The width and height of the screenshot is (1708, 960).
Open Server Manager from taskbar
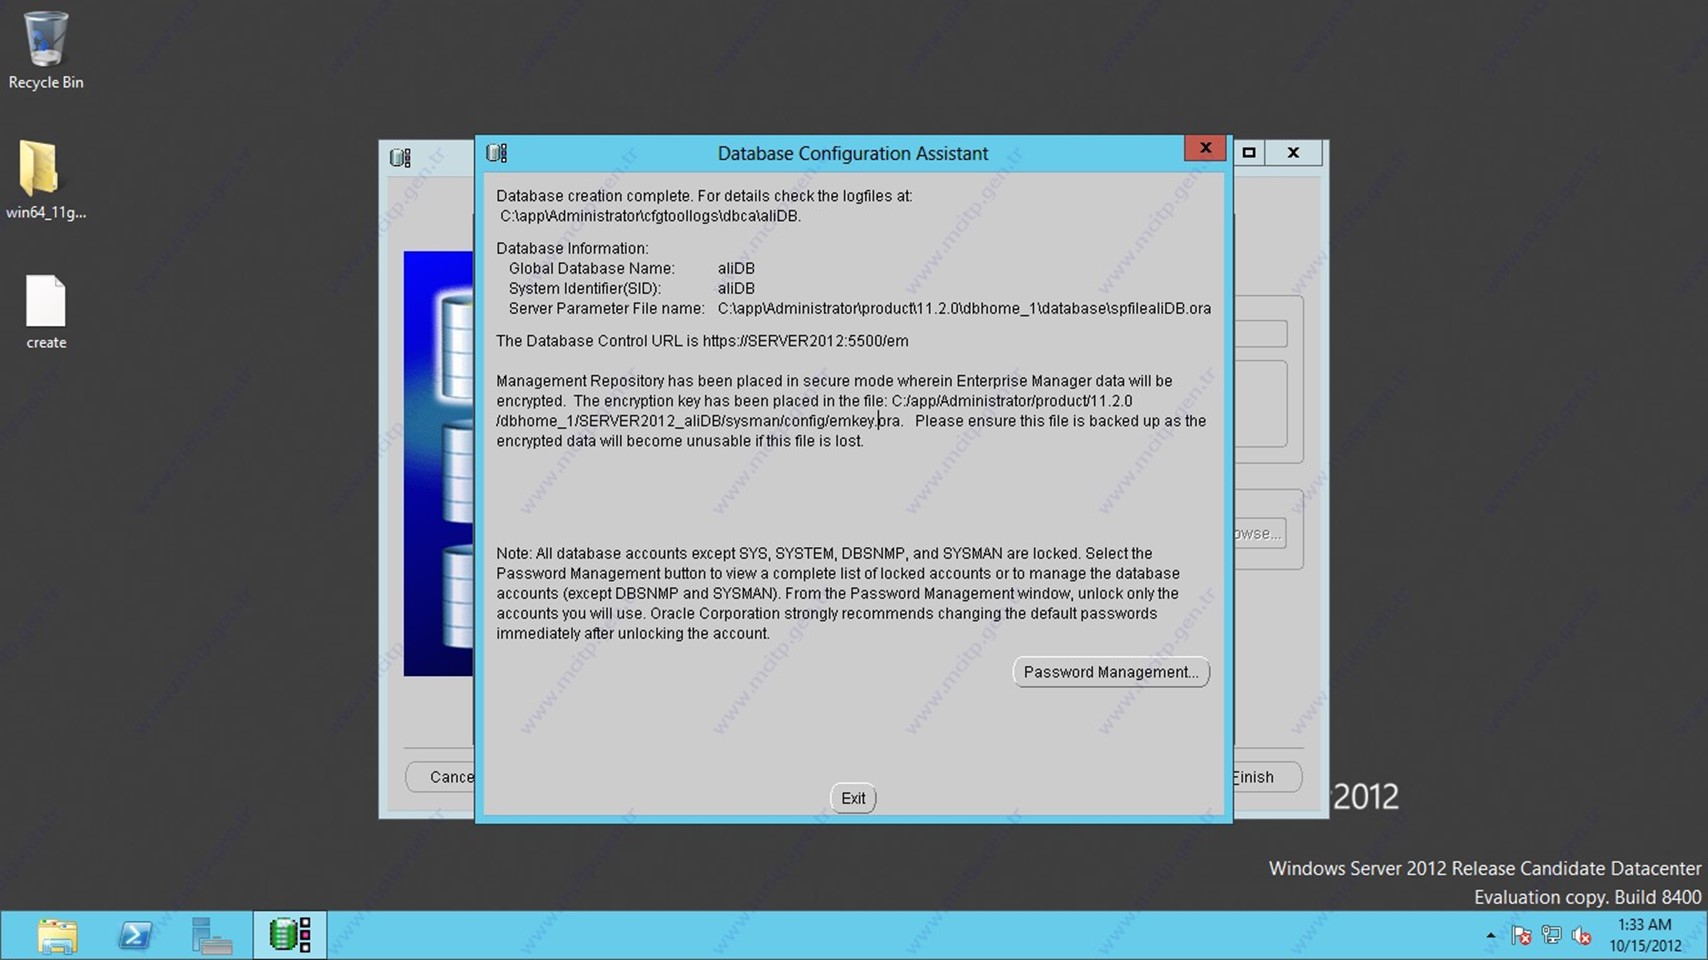coord(212,936)
